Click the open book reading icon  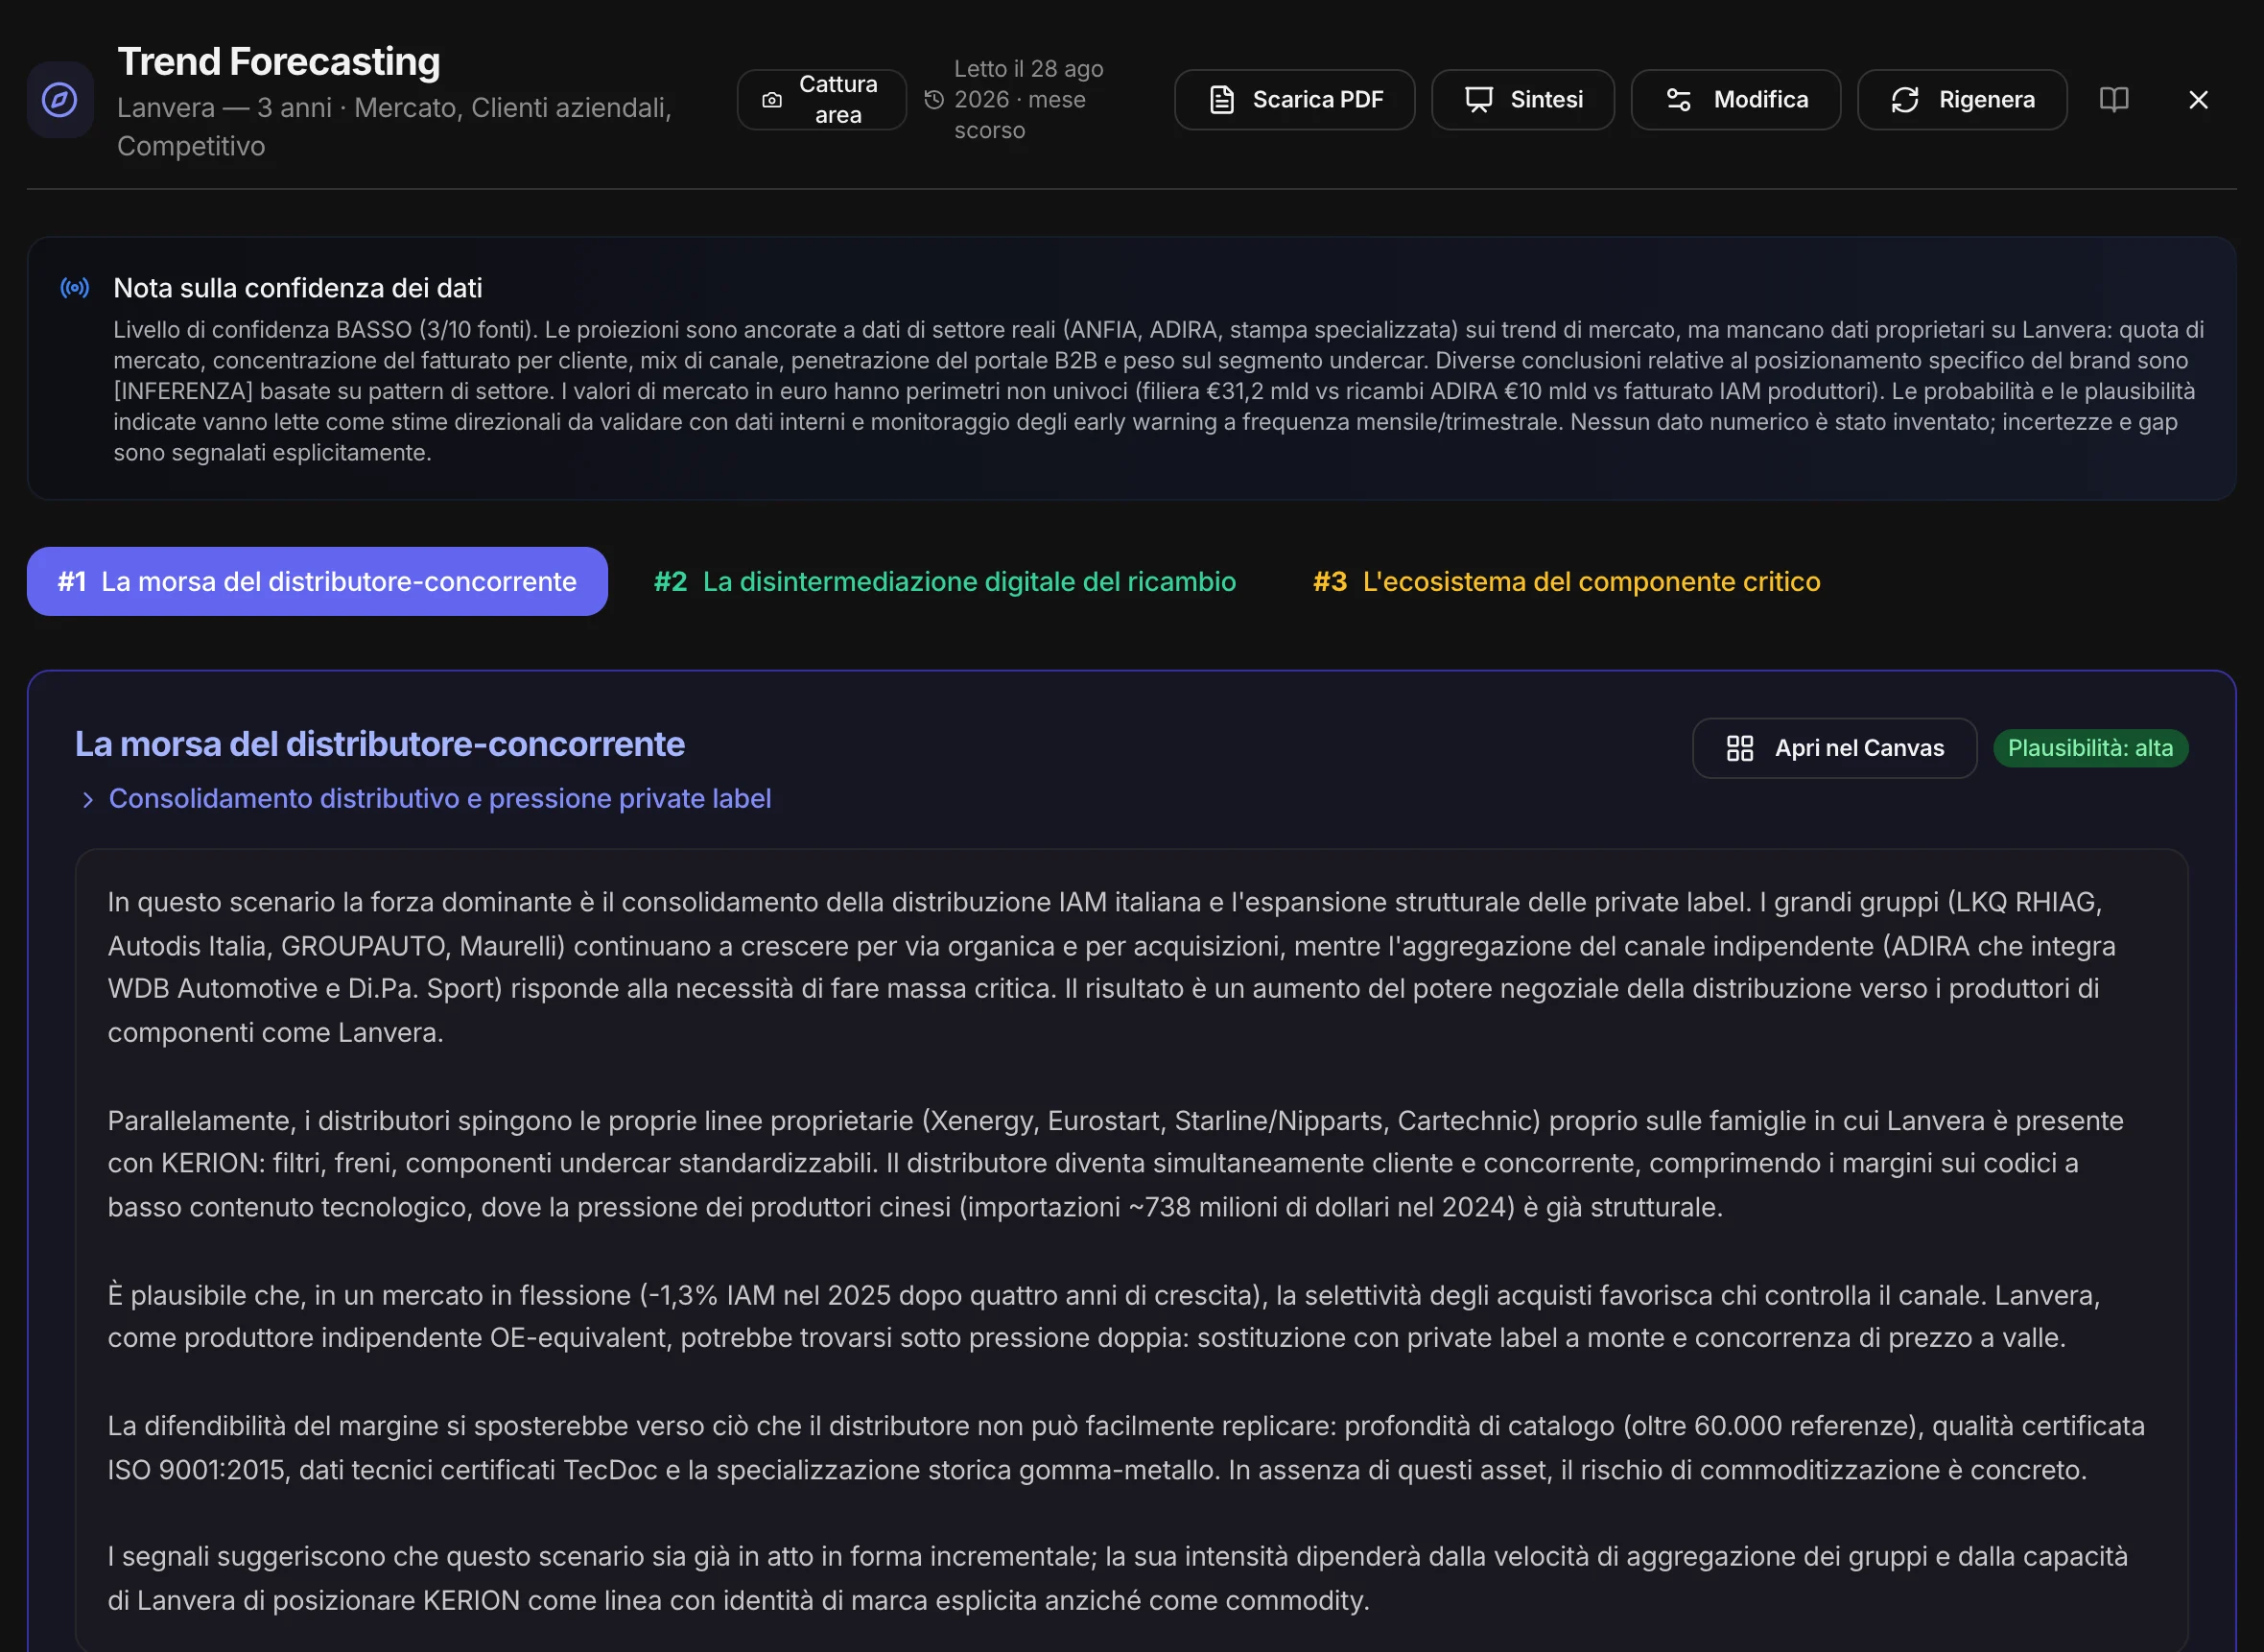tap(2113, 100)
